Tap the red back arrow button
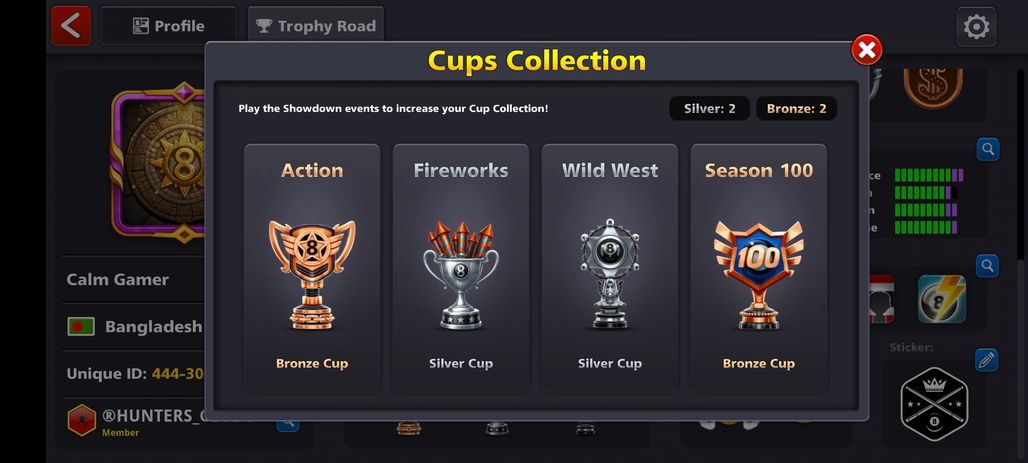The image size is (1028, 463). (71, 26)
